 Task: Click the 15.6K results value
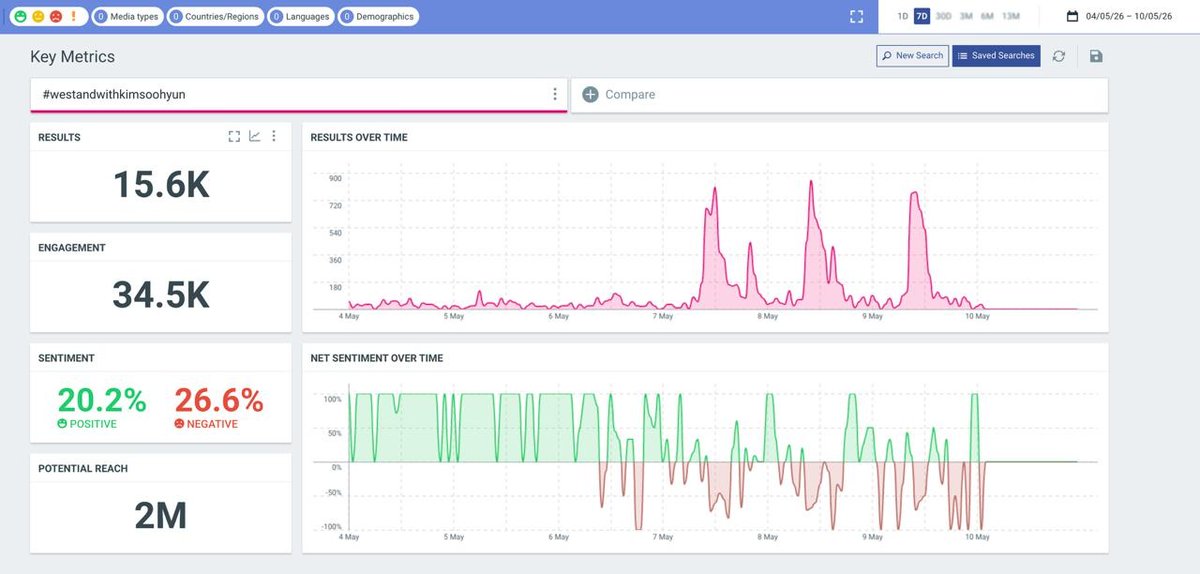(x=161, y=185)
